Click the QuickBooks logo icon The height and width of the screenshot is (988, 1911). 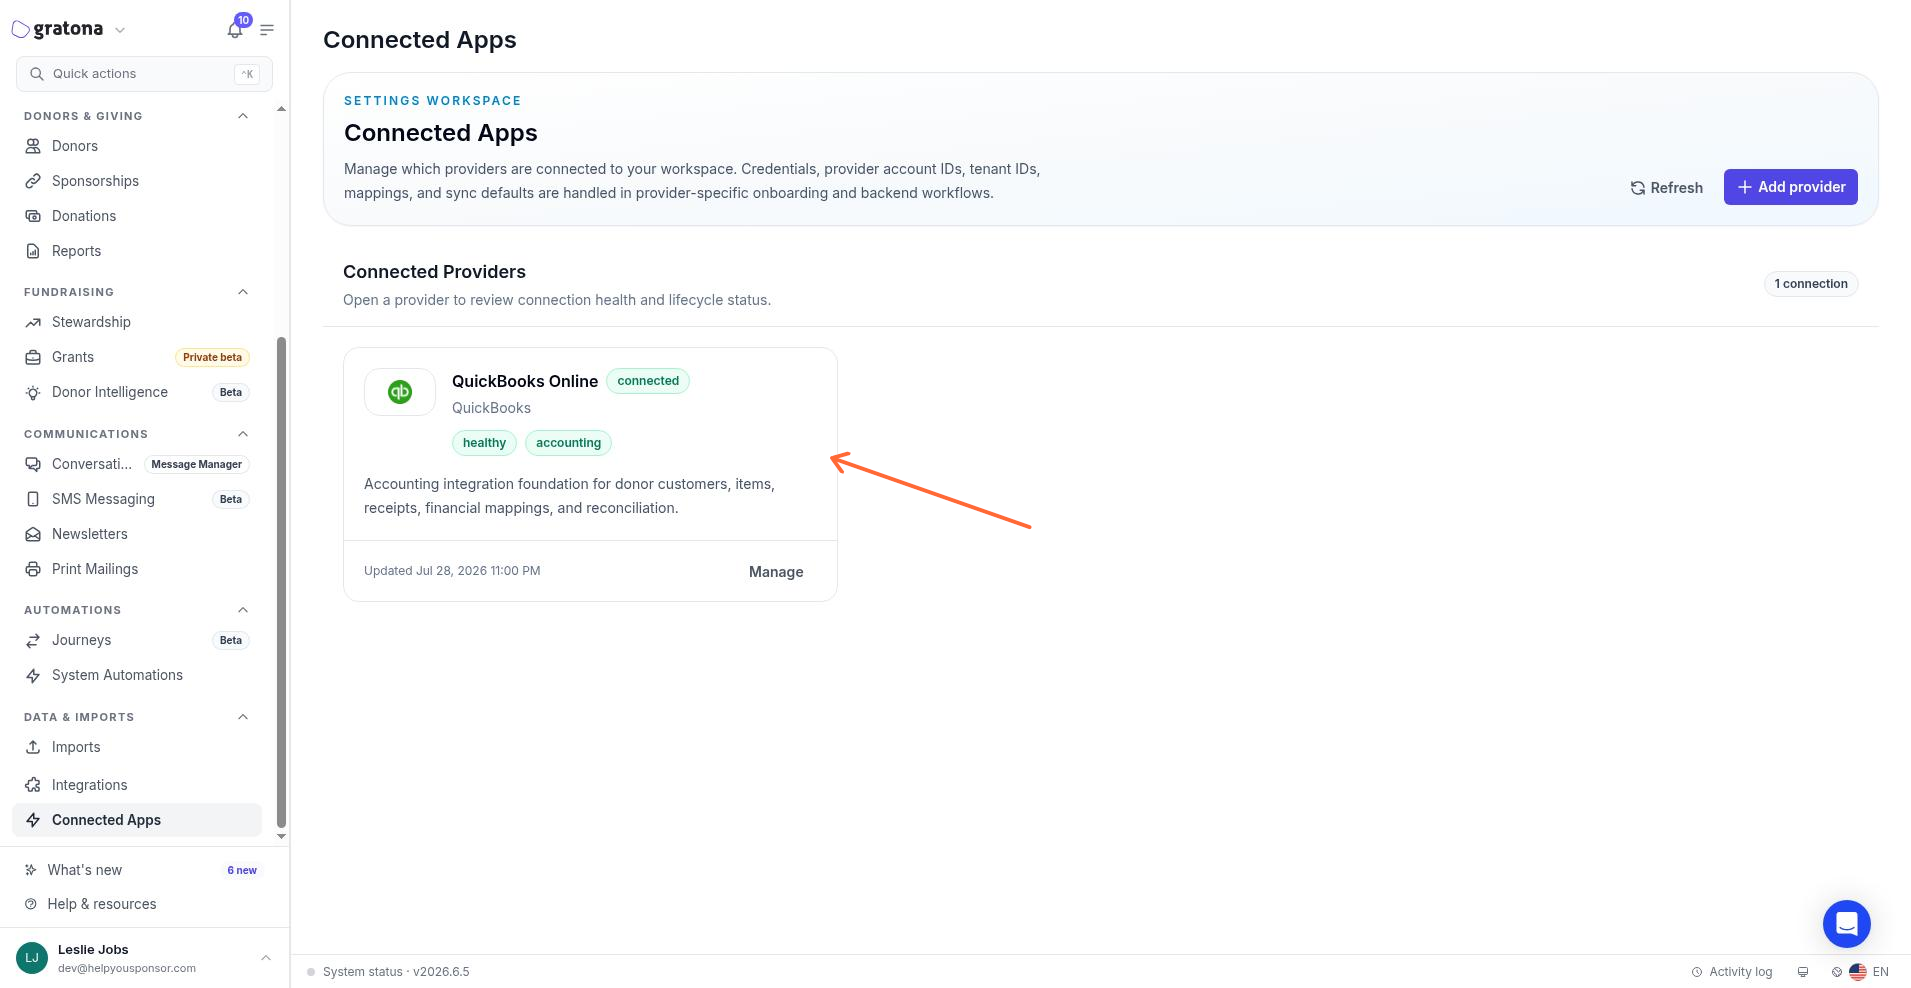point(400,392)
